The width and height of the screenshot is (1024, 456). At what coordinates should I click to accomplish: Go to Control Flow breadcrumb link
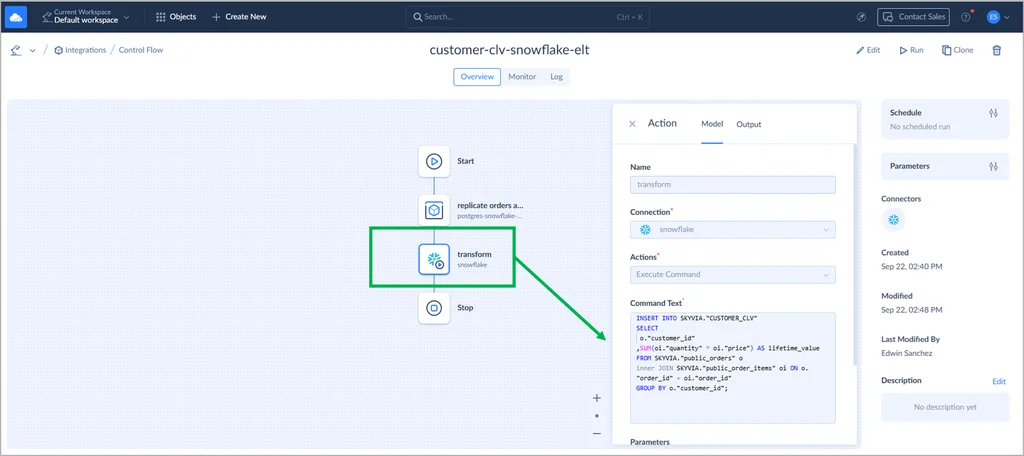coord(141,50)
